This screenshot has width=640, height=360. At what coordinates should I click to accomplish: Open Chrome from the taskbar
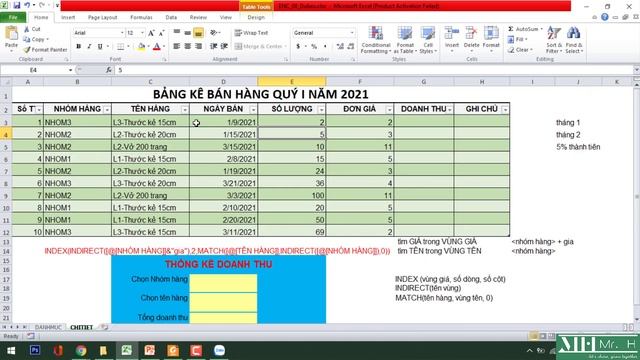tap(81, 351)
